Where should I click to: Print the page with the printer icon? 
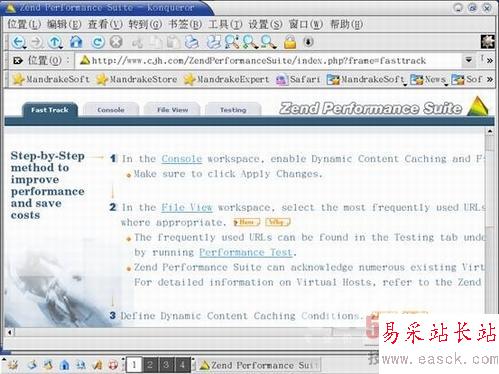192,42
